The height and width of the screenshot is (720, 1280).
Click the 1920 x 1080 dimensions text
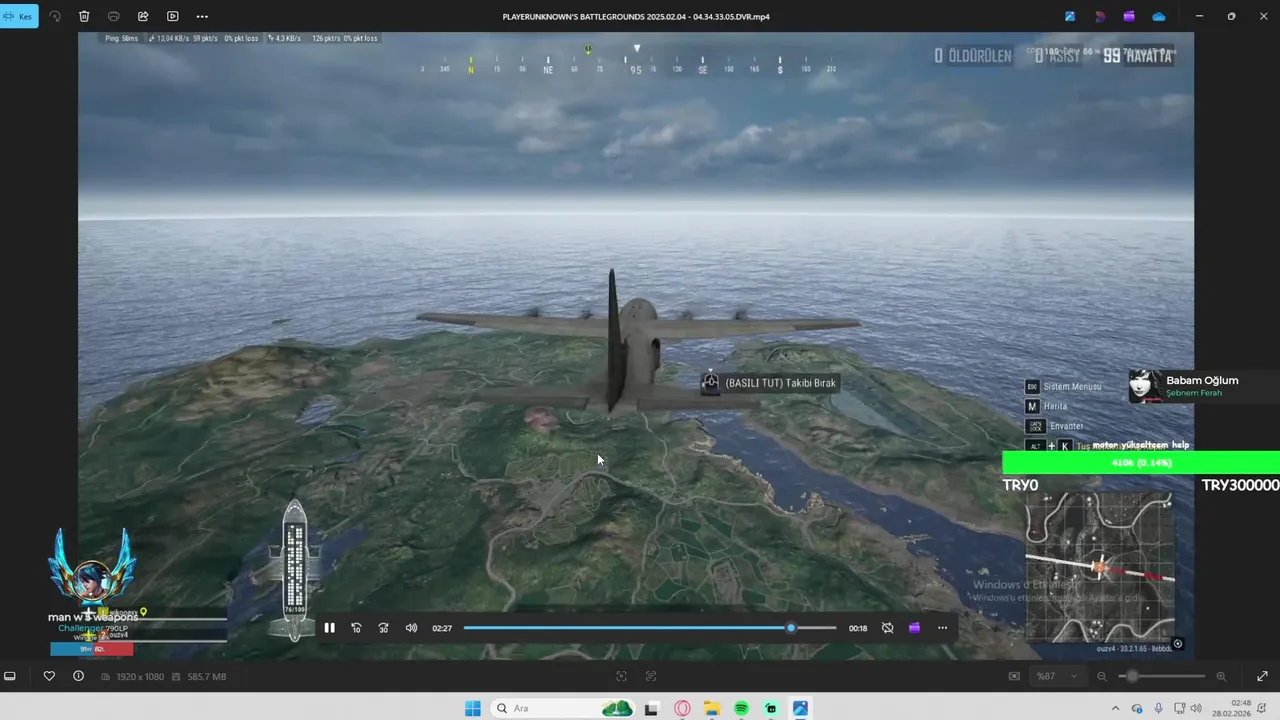click(140, 677)
